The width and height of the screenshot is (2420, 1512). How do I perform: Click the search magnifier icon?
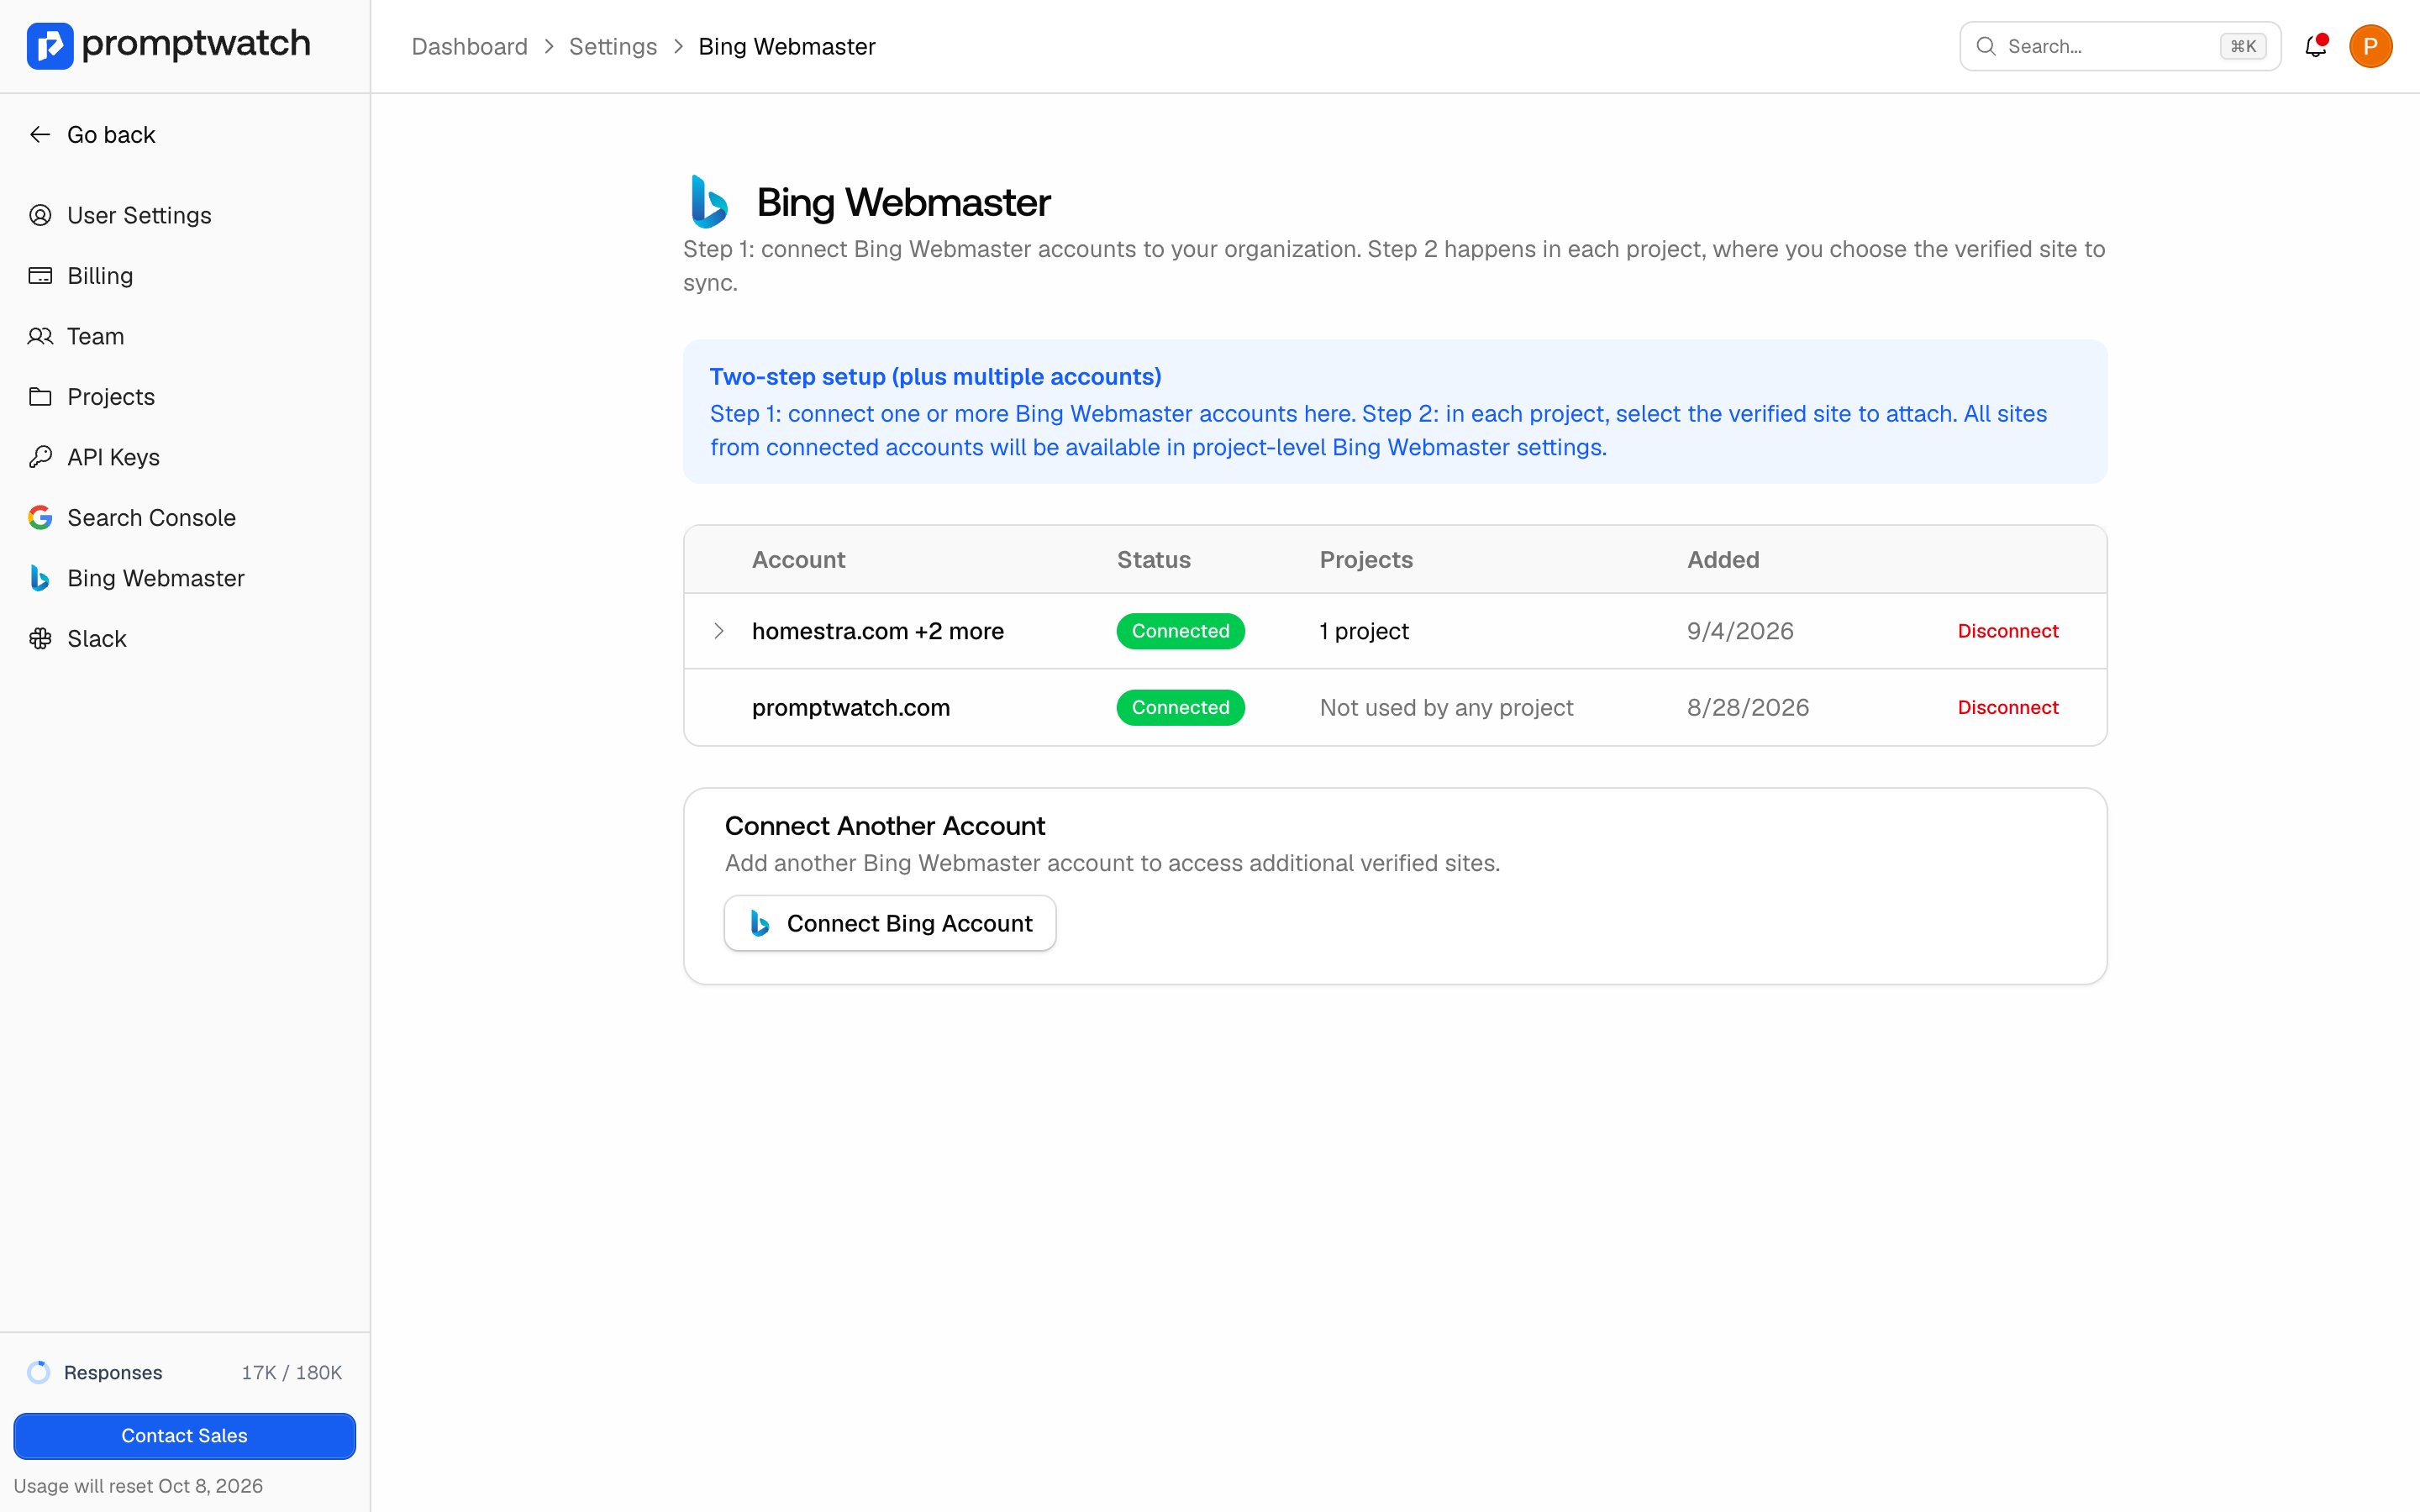point(1986,46)
